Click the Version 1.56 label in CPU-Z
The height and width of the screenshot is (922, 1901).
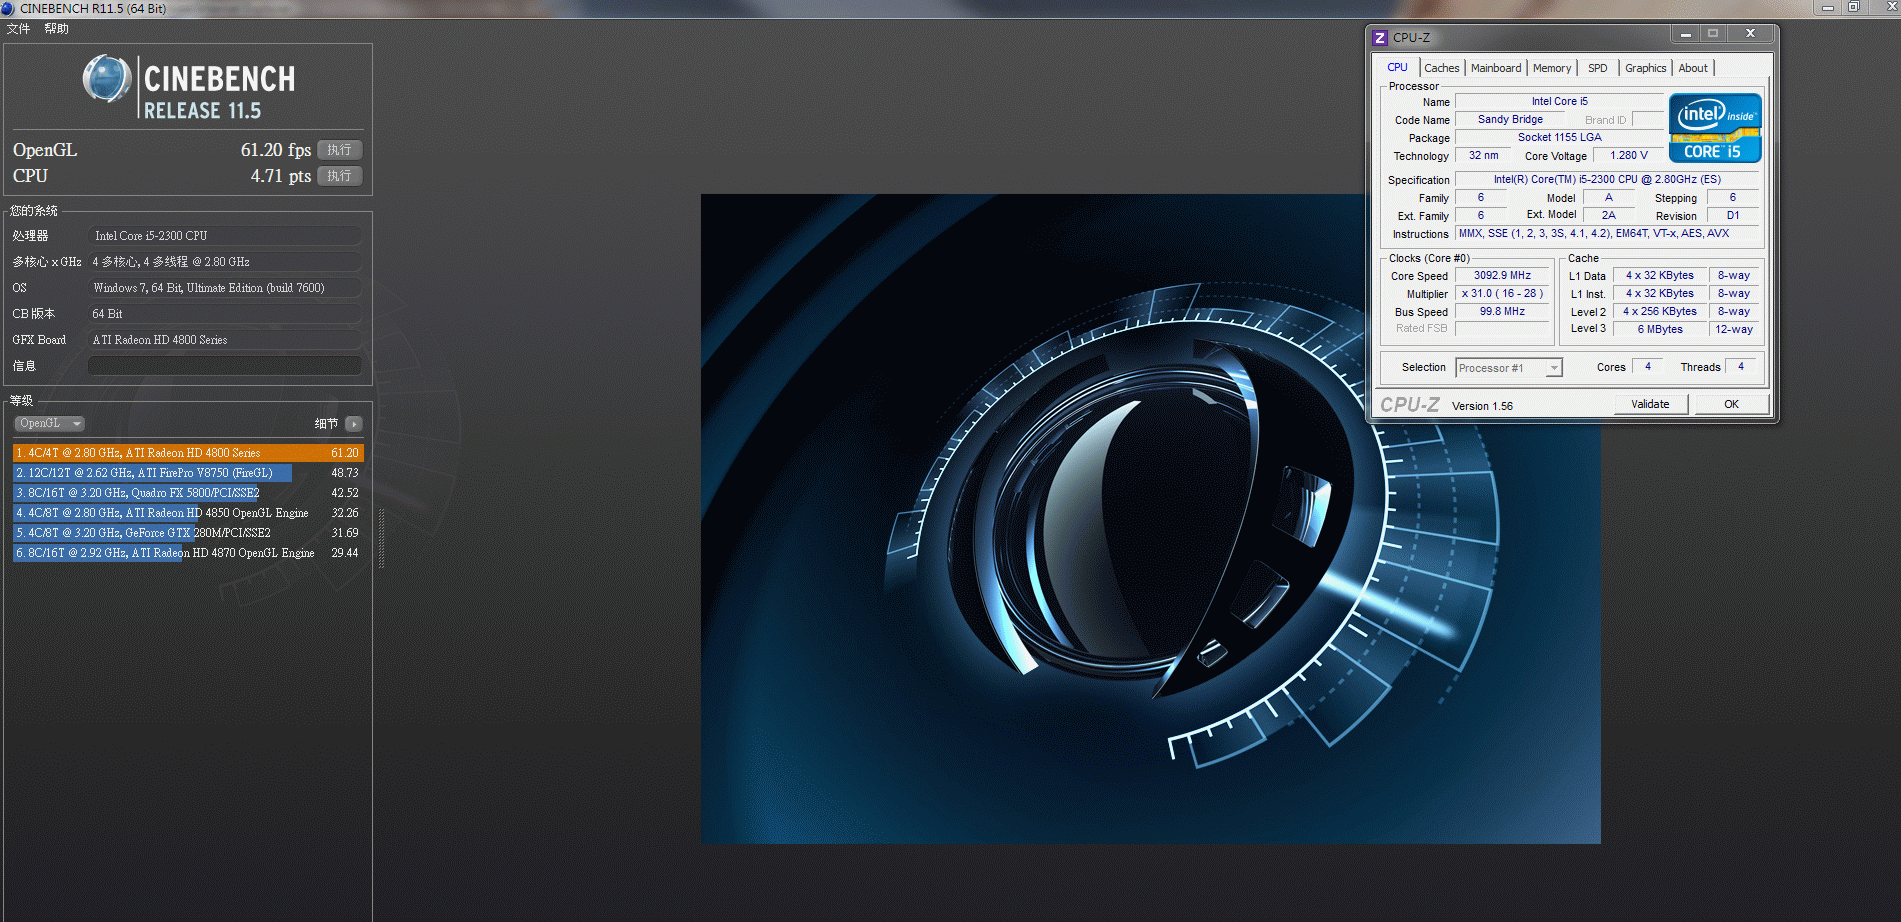[1482, 406]
